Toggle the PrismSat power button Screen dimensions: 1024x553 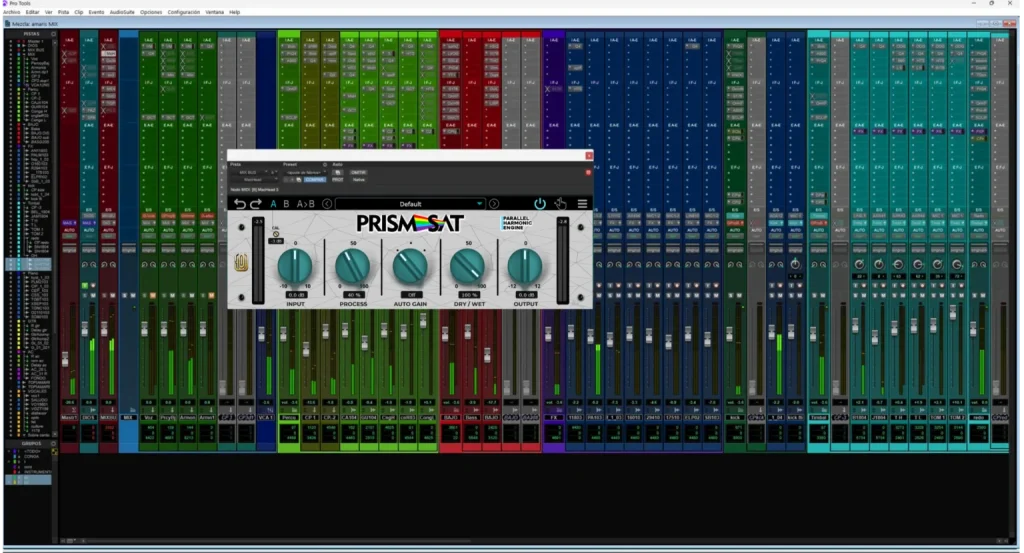[539, 204]
